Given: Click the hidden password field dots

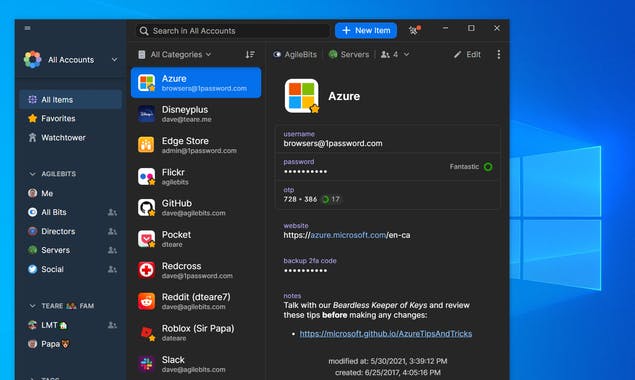Looking at the screenshot, I should pos(305,172).
